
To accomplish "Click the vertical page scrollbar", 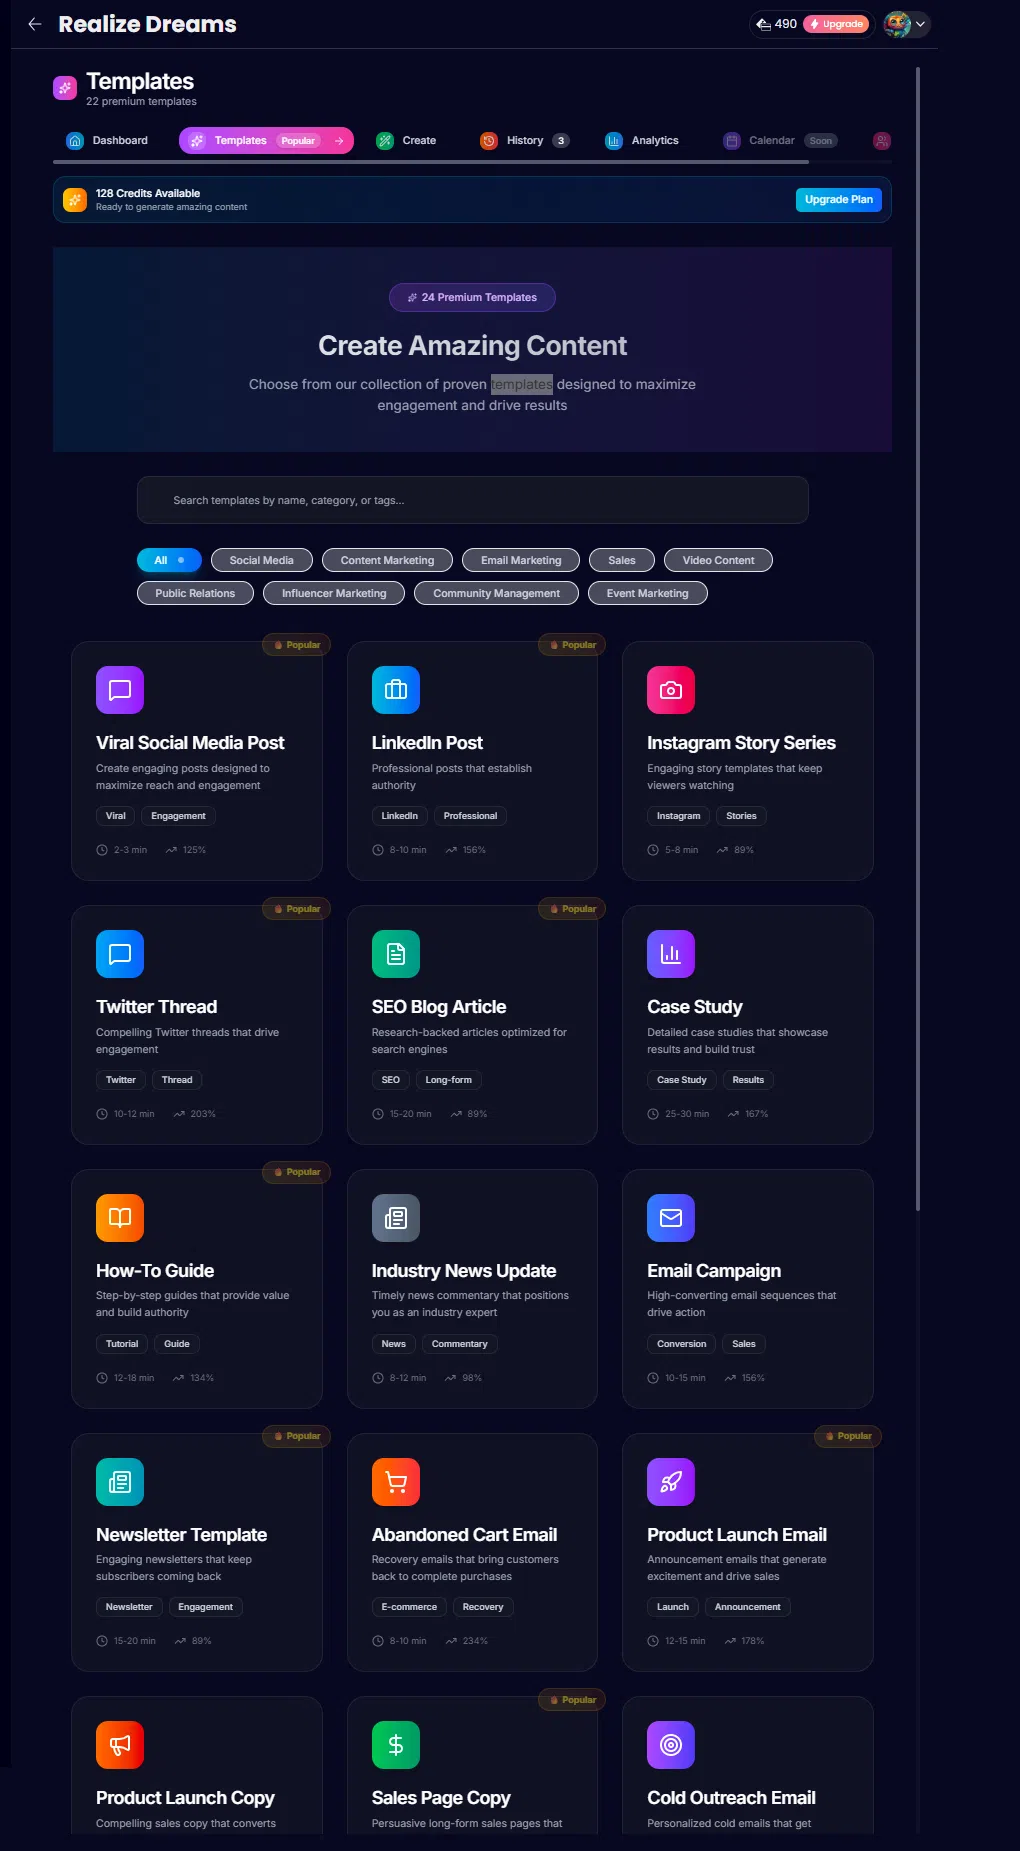I will [918, 640].
